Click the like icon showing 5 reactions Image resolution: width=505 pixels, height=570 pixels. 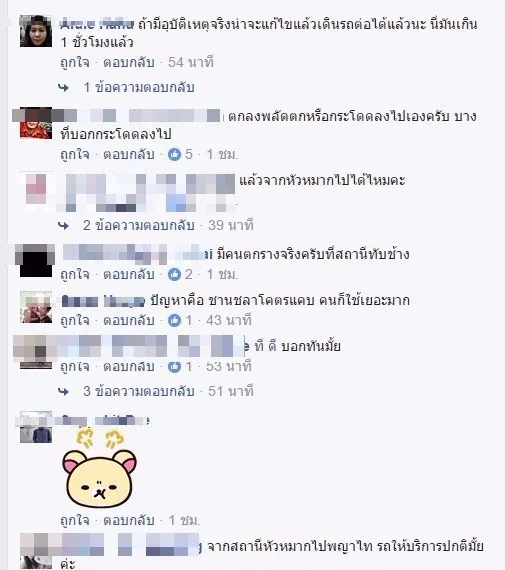click(175, 155)
